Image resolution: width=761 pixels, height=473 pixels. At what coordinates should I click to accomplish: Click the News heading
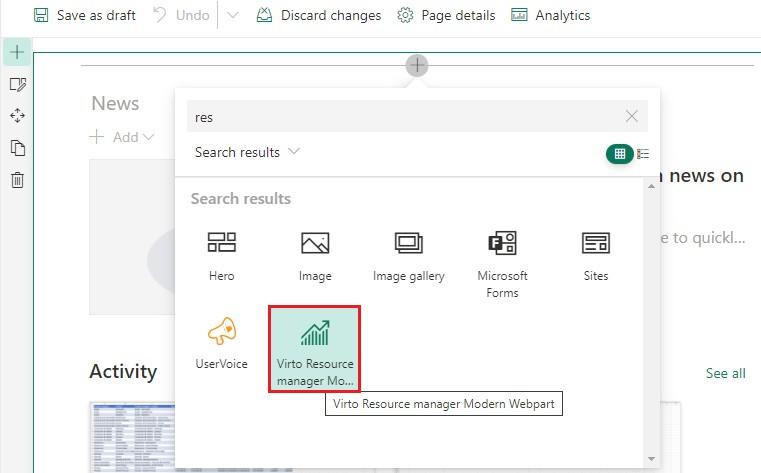tap(116, 103)
